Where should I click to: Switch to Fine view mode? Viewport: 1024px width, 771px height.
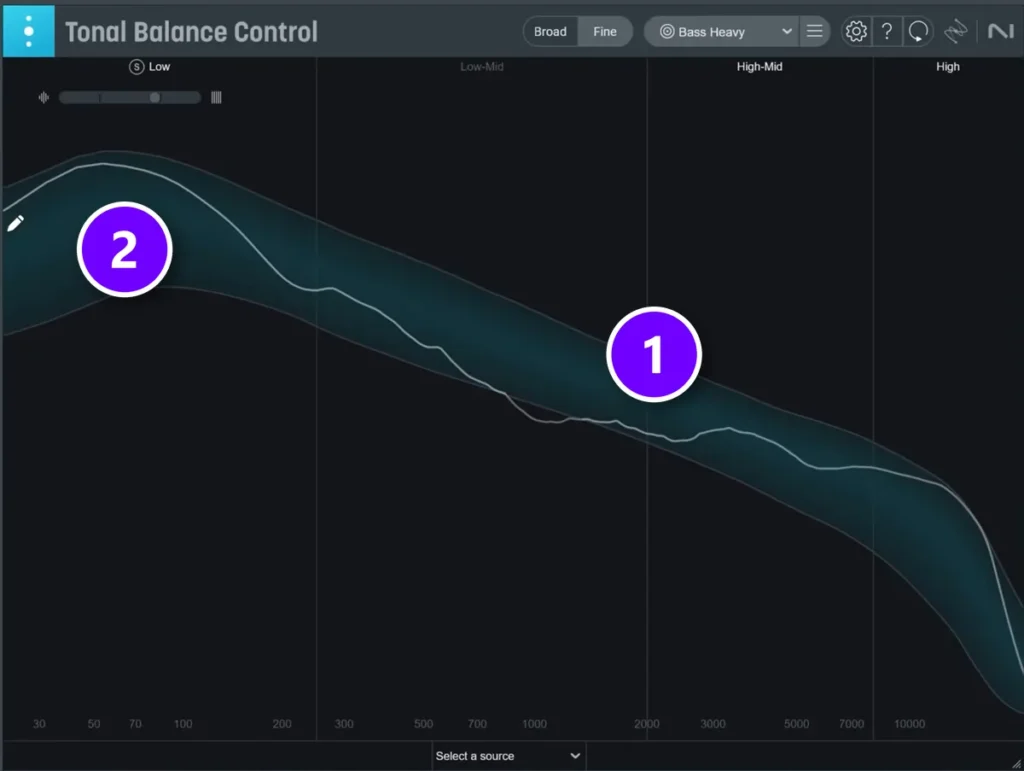point(605,31)
